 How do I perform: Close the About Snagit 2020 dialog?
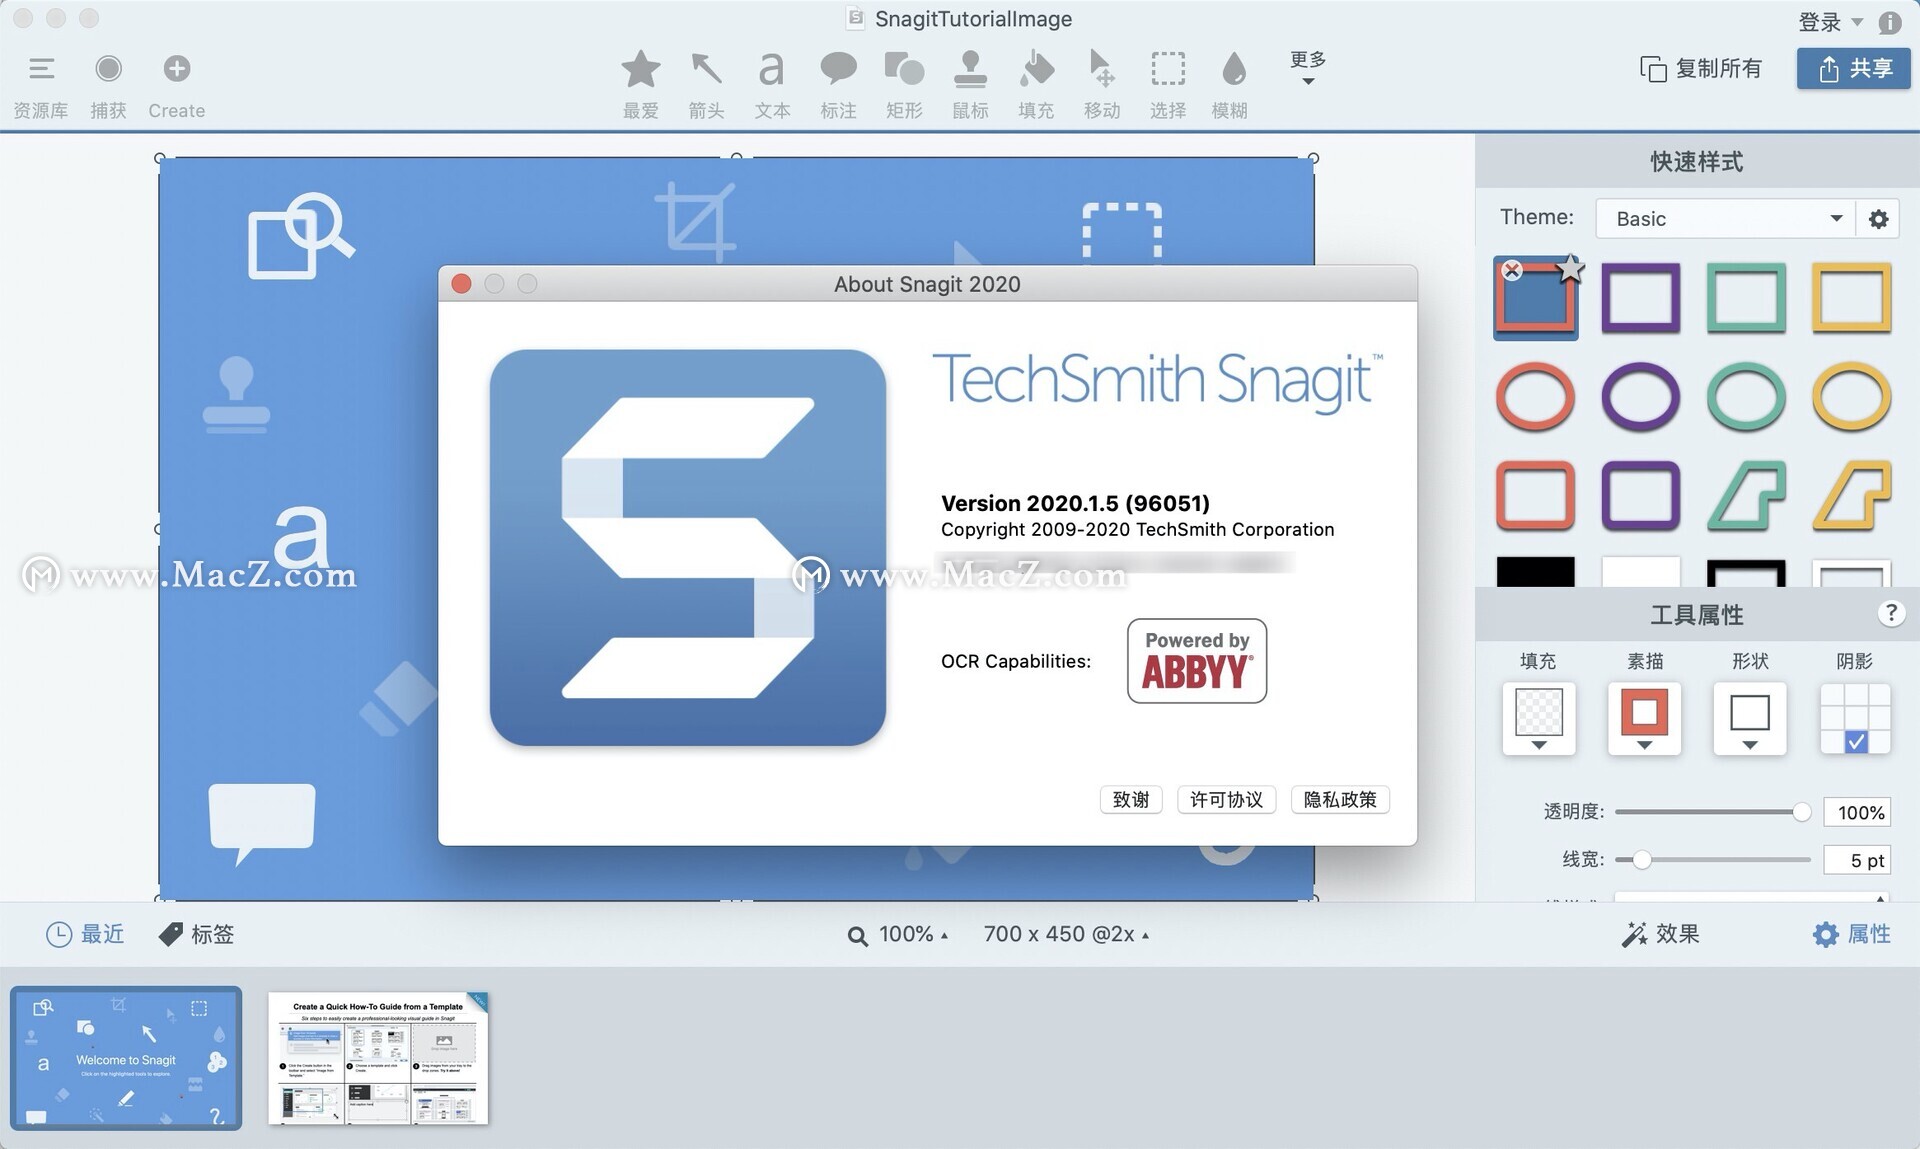point(461,284)
